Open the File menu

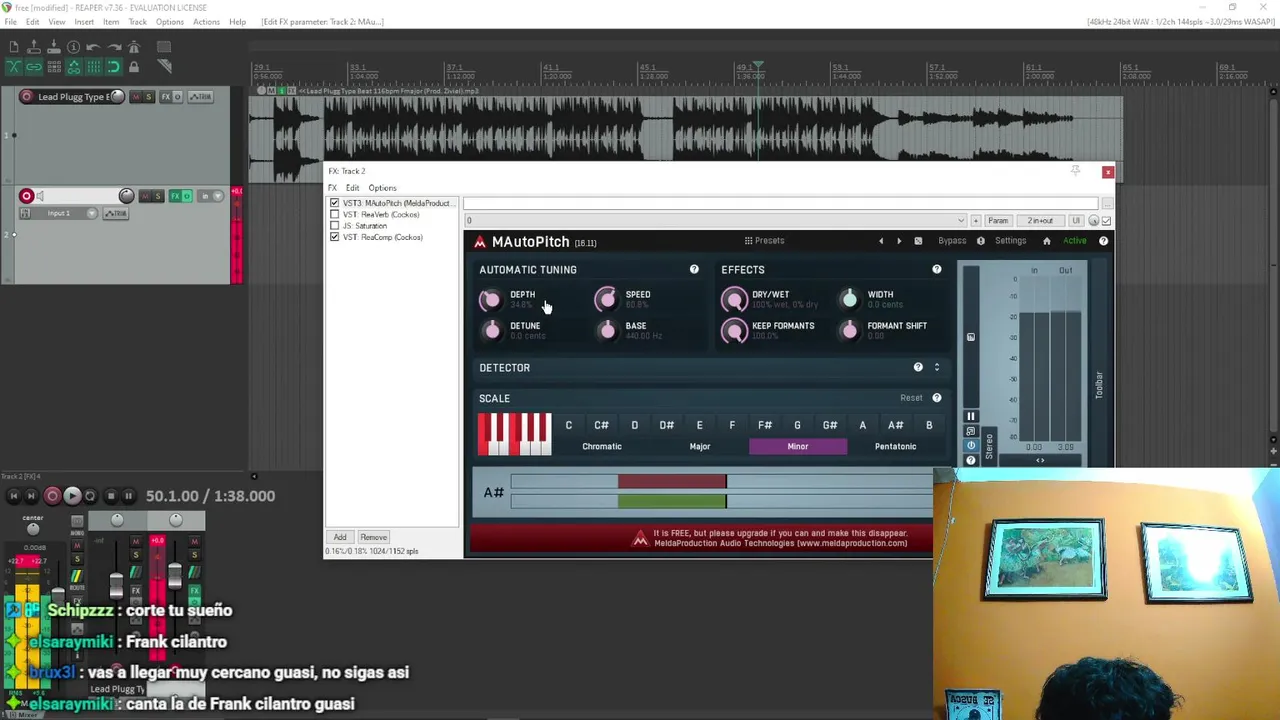[10, 22]
